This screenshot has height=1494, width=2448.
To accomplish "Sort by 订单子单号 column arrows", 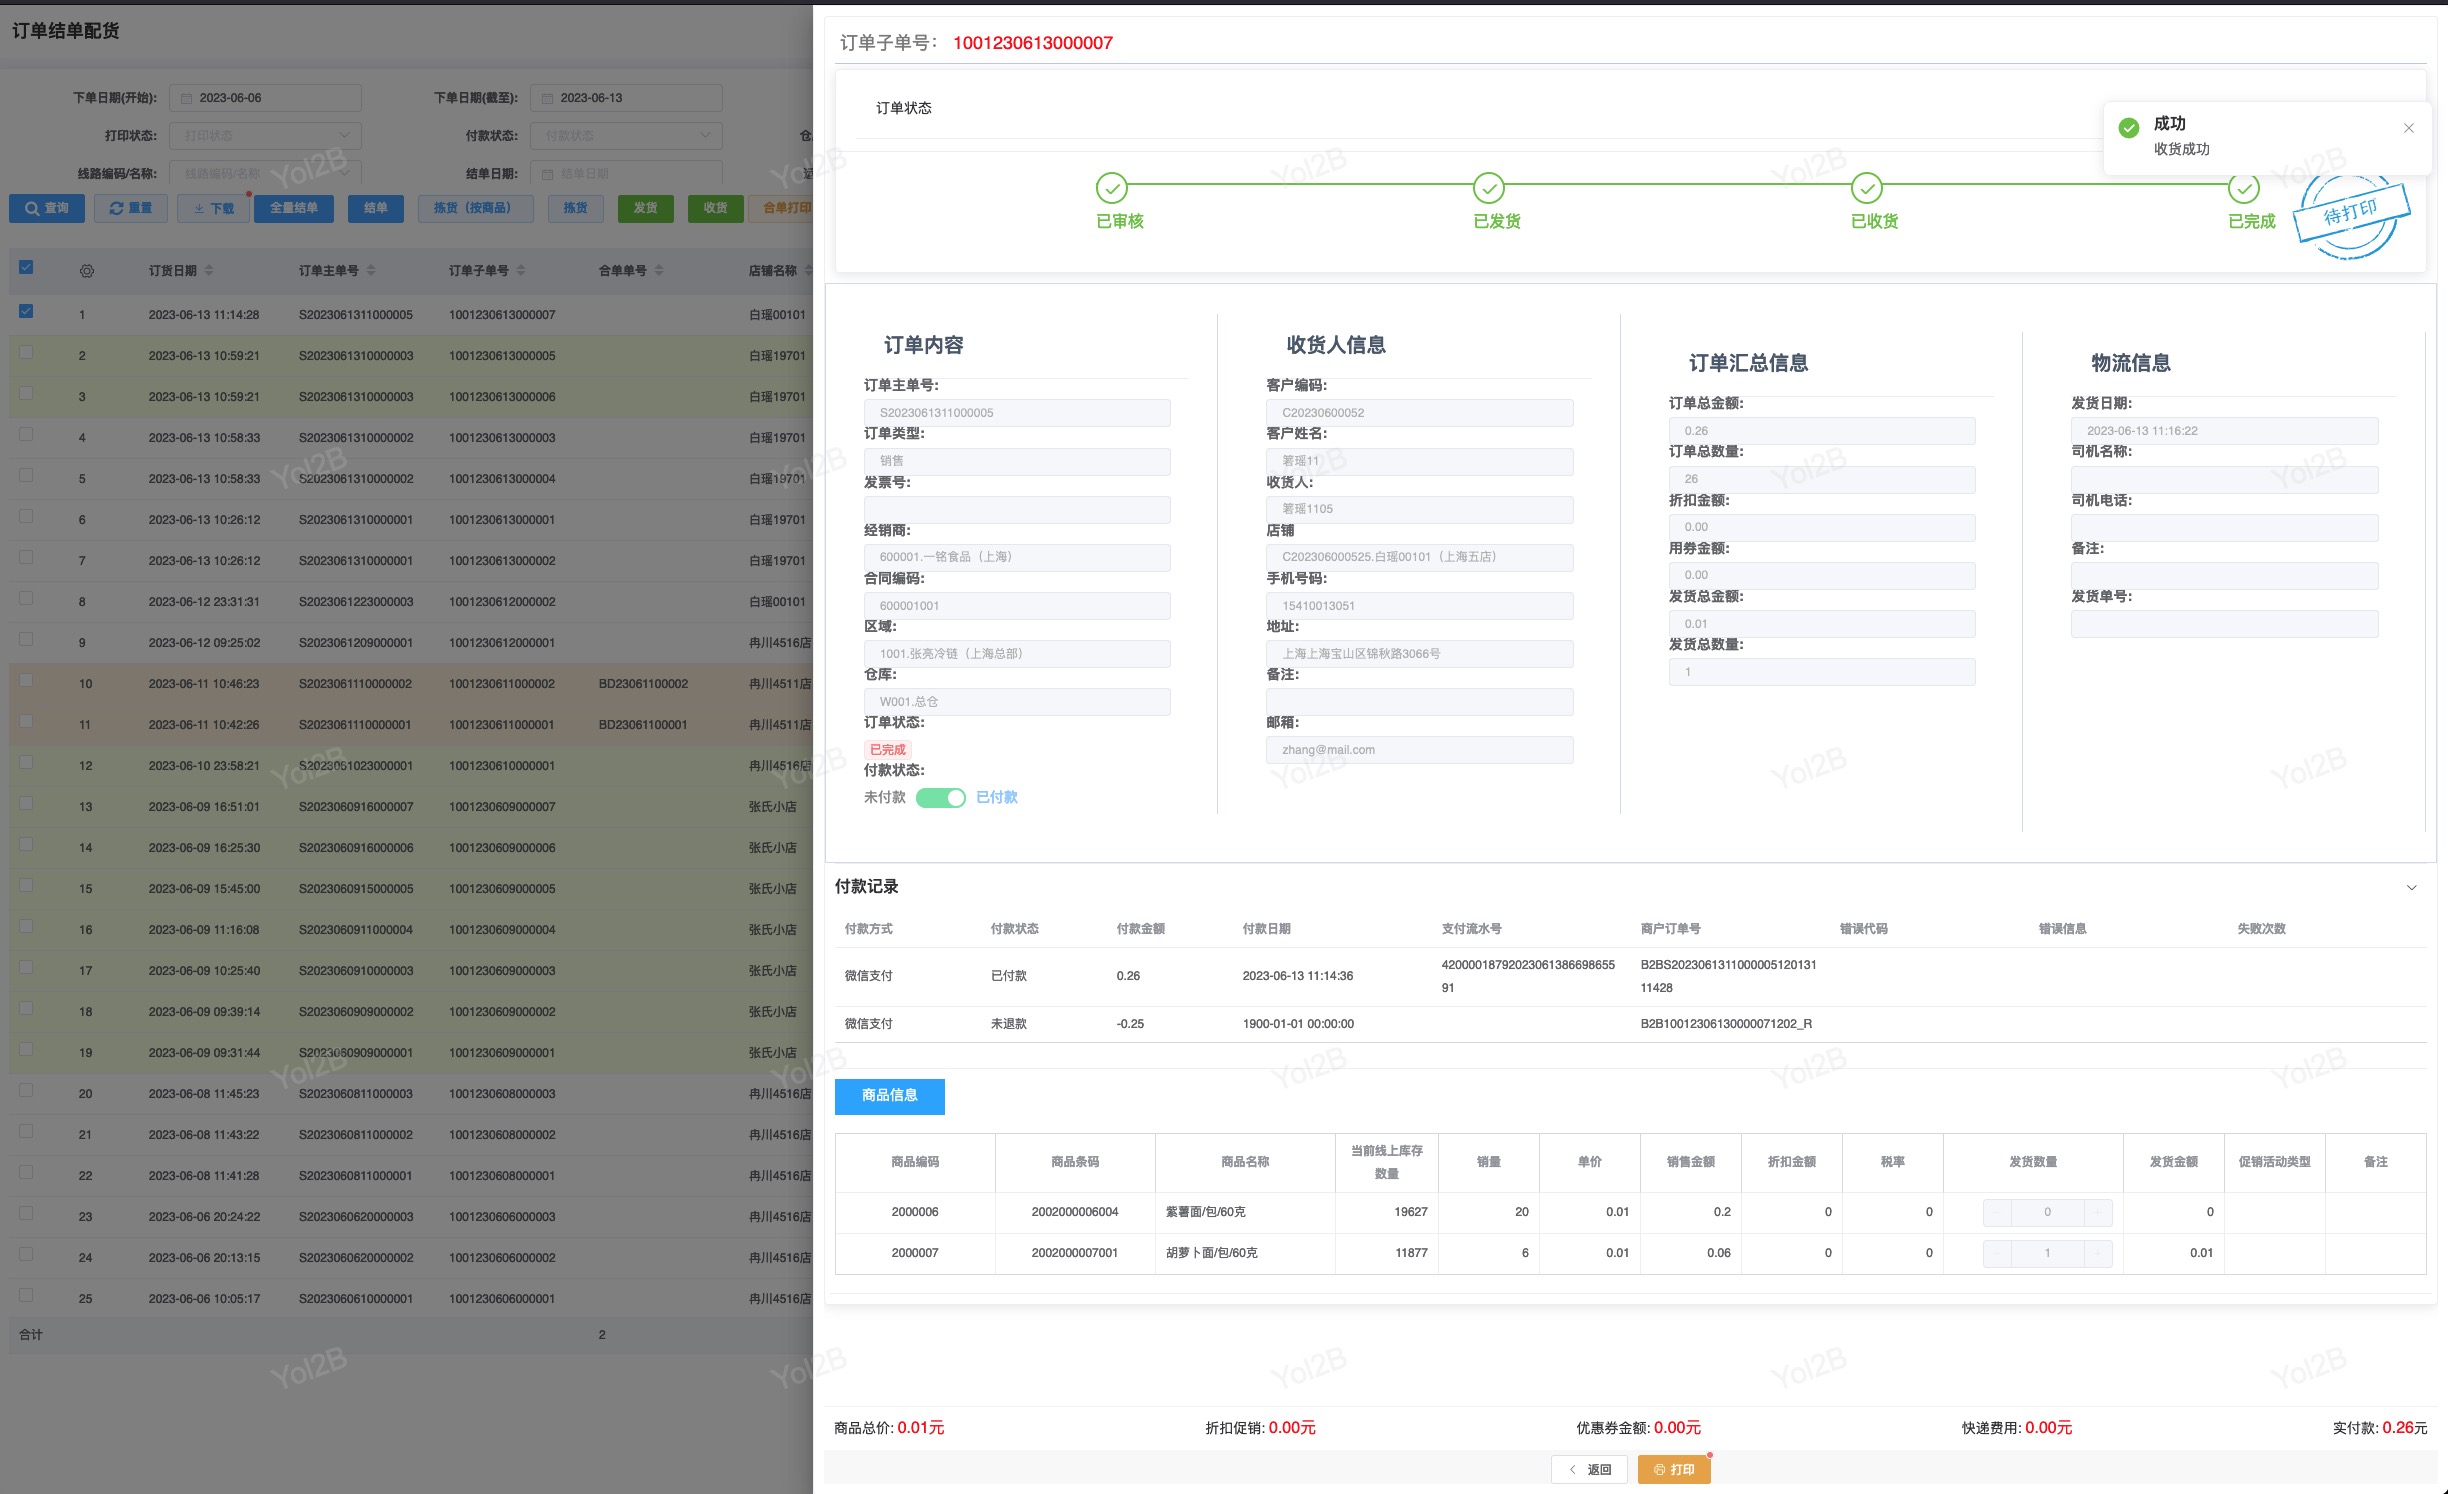I will pos(521,271).
